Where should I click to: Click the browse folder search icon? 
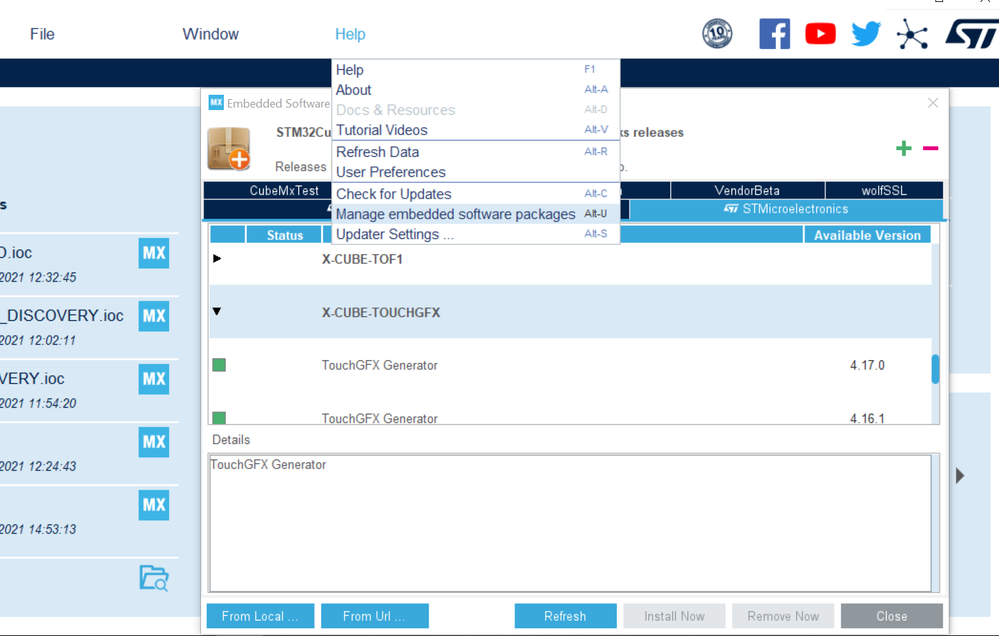(x=154, y=578)
